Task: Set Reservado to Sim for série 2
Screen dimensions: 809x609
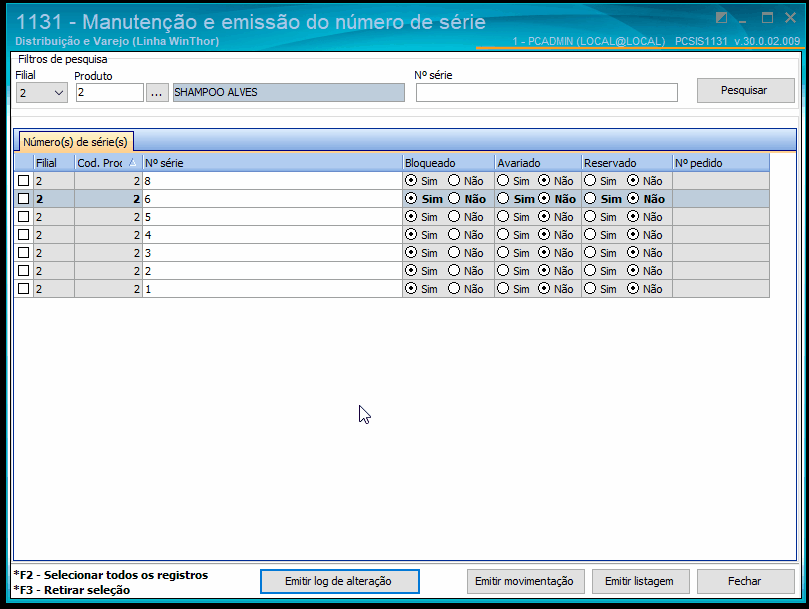Action: click(x=590, y=271)
